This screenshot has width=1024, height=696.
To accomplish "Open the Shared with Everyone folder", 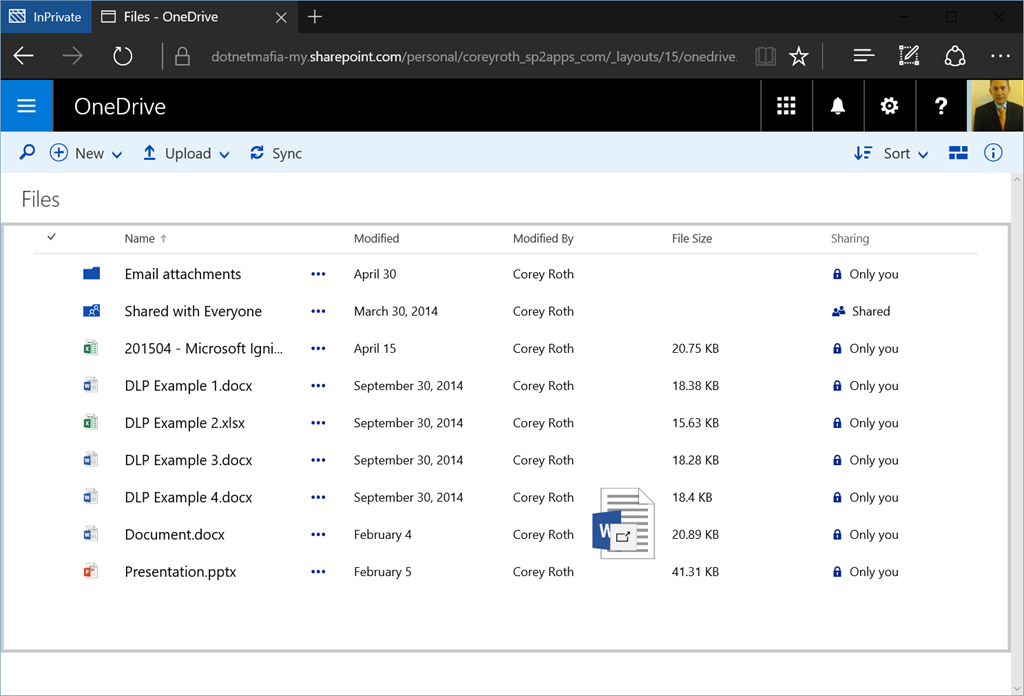I will click(193, 311).
